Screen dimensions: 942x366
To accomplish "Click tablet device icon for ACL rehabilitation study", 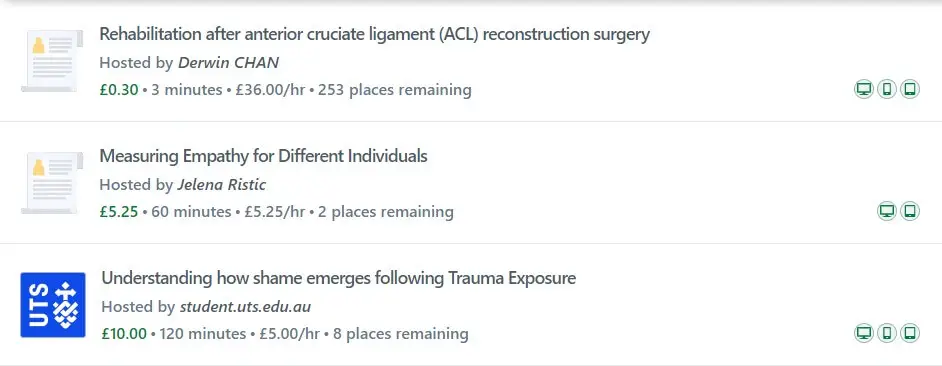I will 910,90.
